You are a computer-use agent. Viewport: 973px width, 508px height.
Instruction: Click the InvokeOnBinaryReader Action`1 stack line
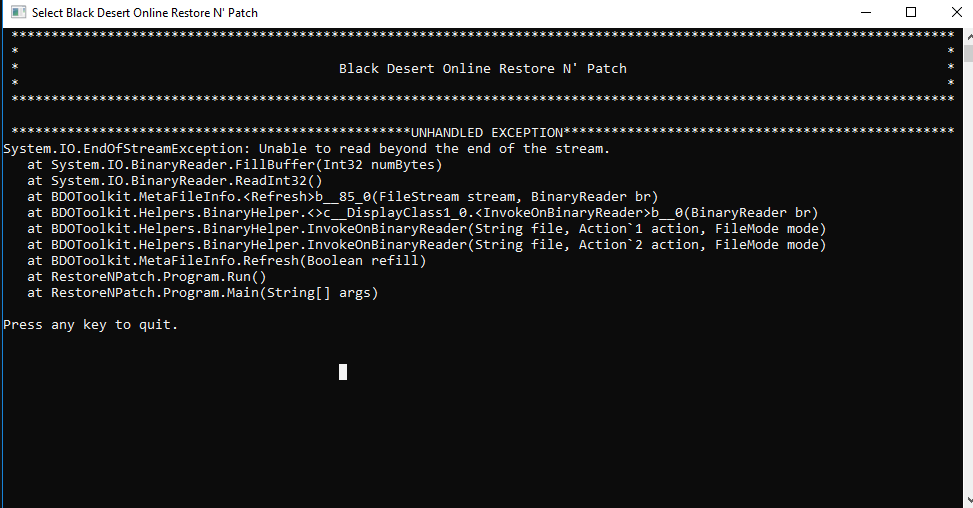point(426,229)
